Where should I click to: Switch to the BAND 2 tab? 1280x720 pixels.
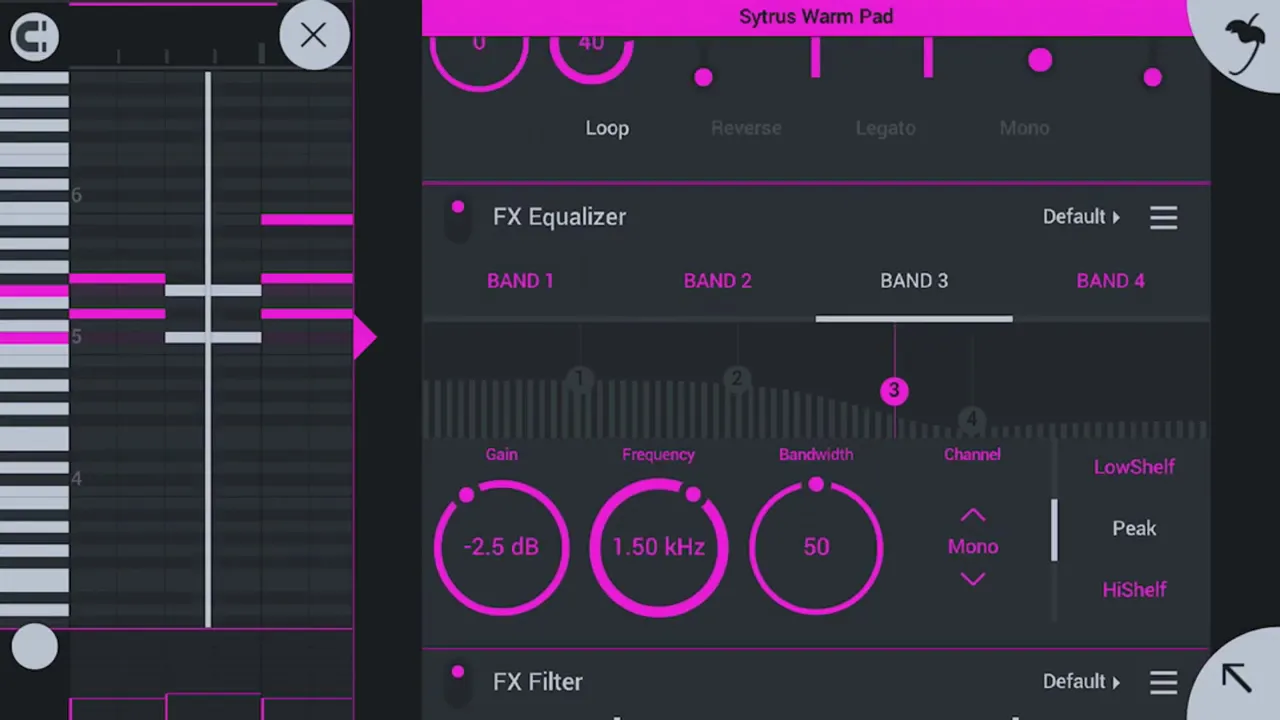point(717,281)
